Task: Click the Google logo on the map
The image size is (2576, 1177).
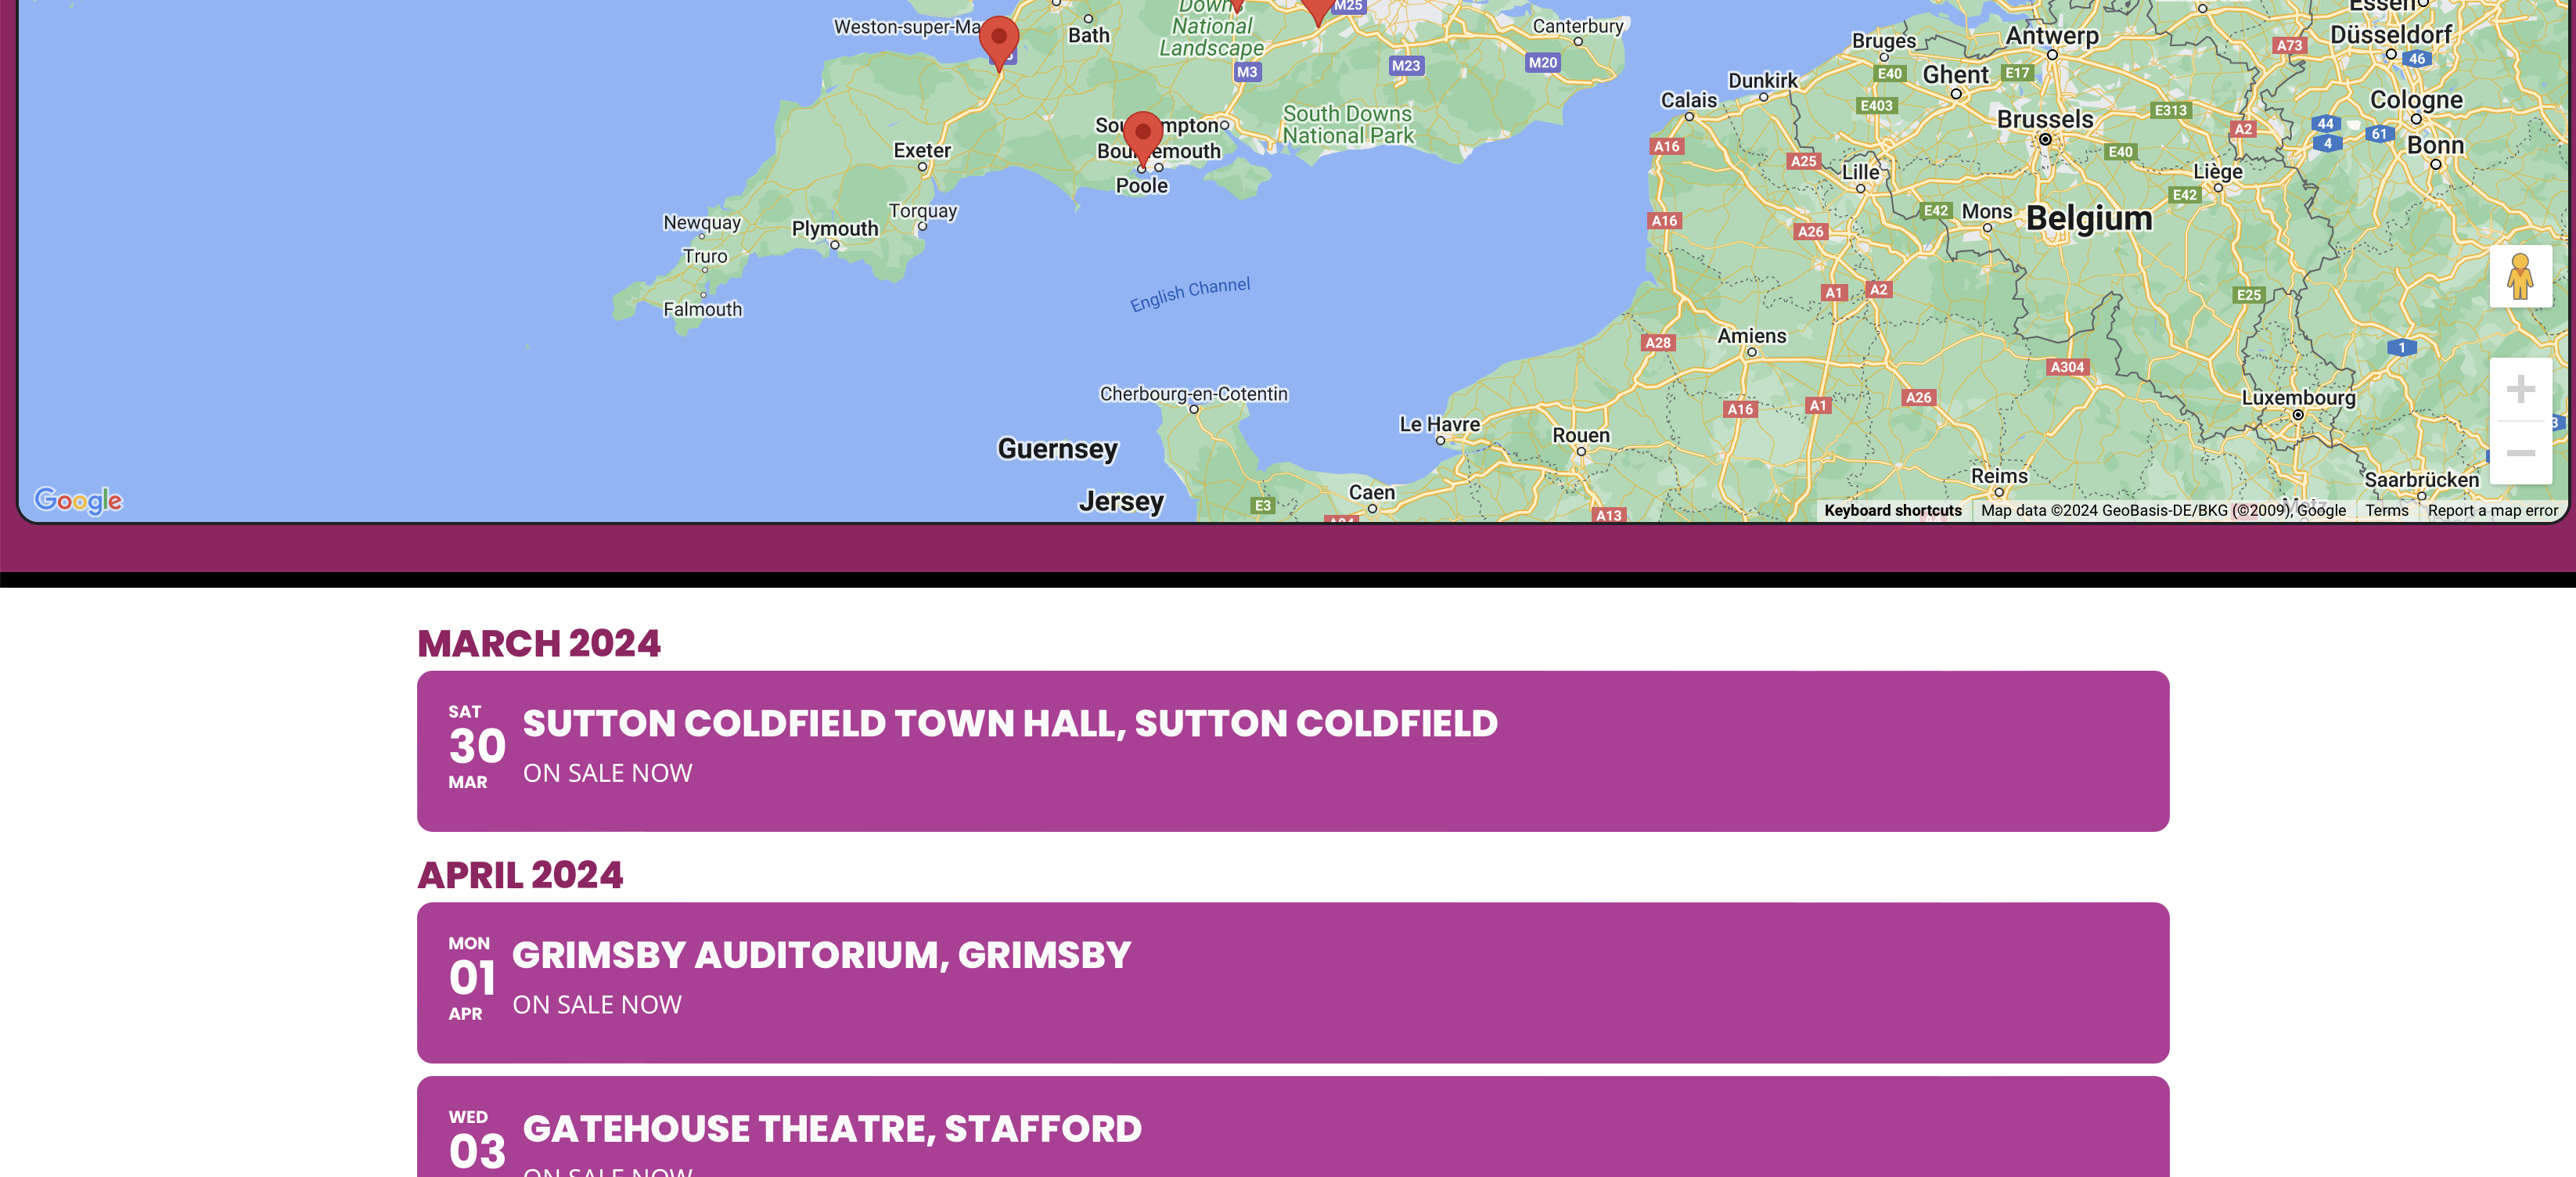Action: [78, 500]
